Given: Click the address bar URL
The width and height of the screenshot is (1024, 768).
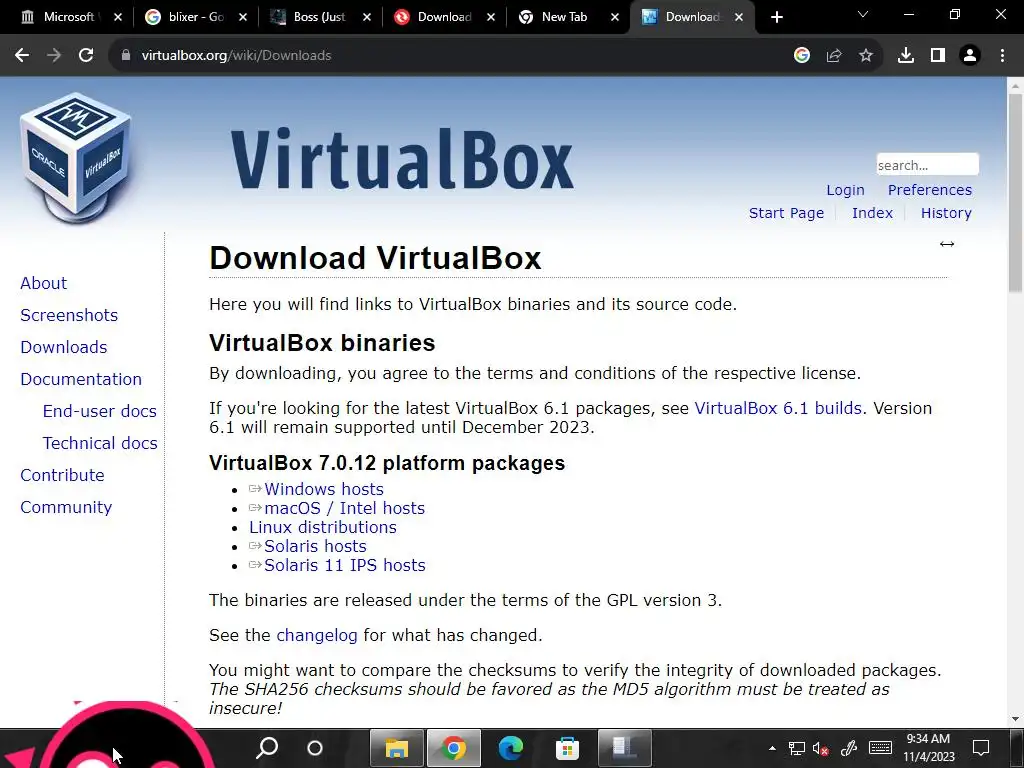Looking at the screenshot, I should tap(236, 56).
